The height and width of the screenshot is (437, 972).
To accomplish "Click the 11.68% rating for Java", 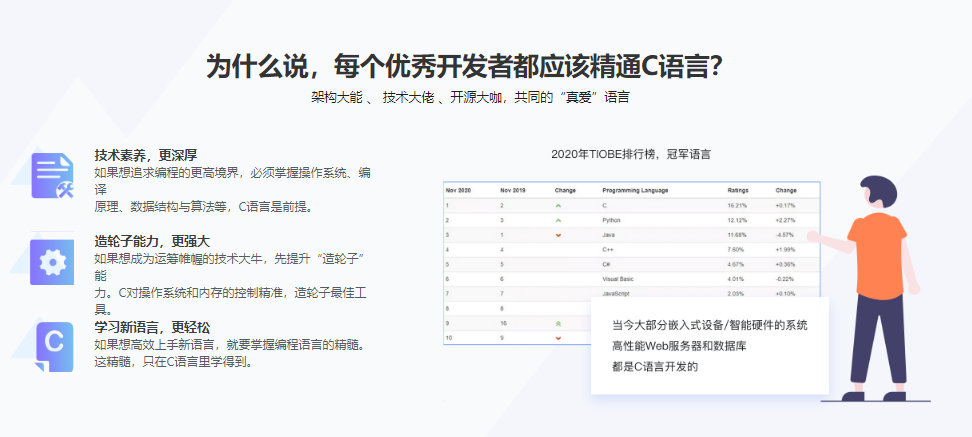I will tap(736, 235).
